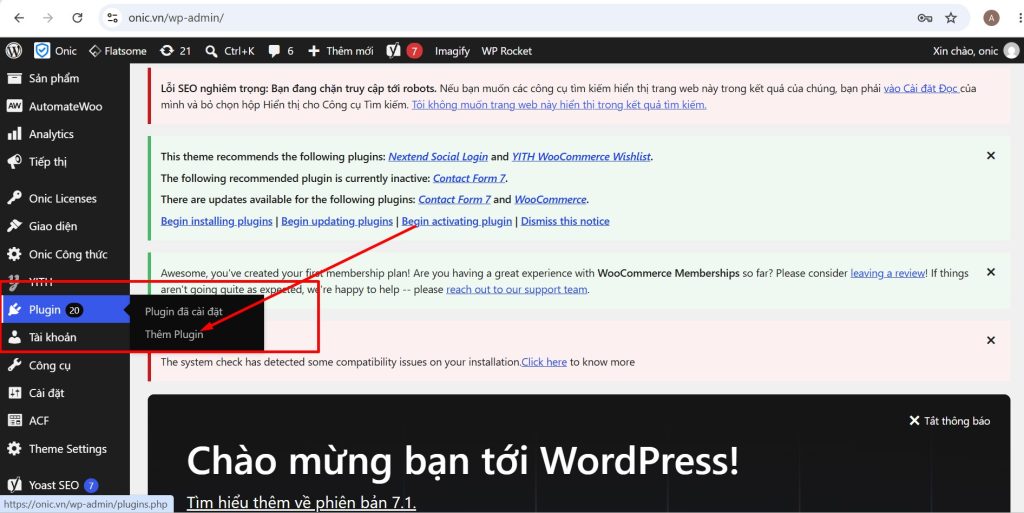
Task: Select Plugin đã cài đặt in submenu
Action: 184,311
